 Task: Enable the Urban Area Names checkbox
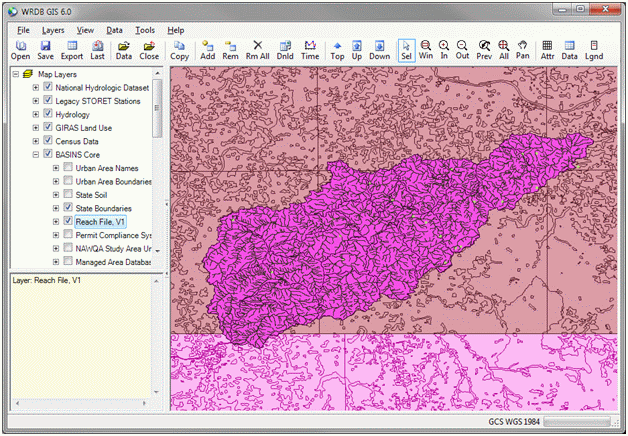[x=68, y=168]
